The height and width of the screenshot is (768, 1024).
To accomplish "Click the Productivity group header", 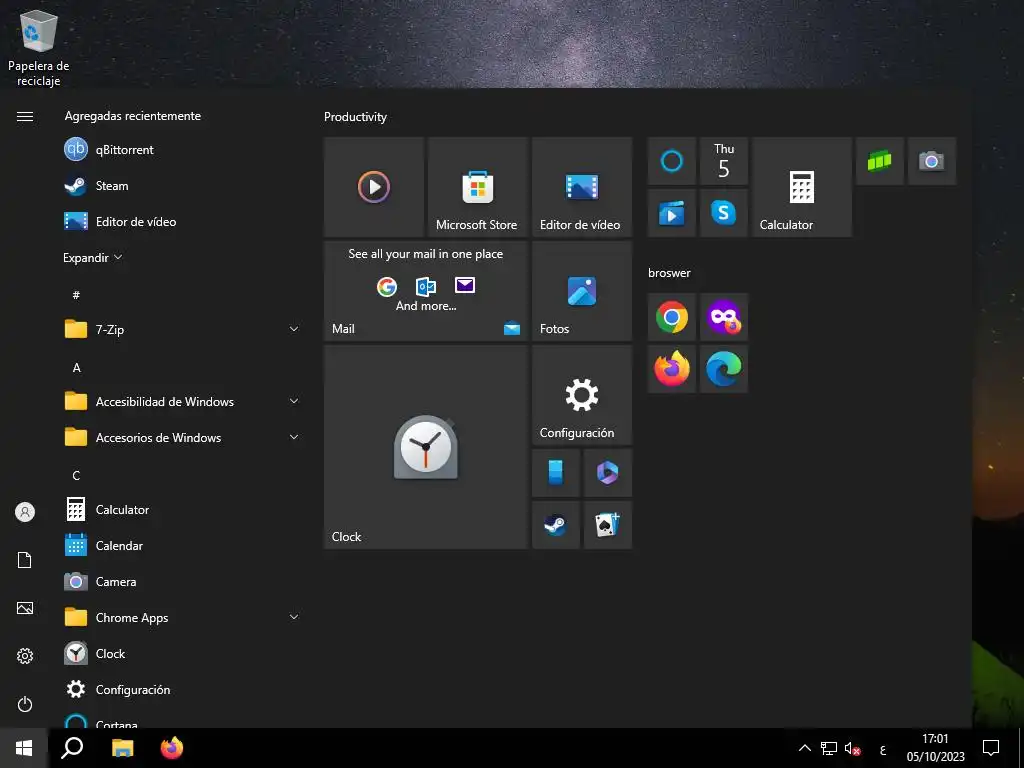I will [x=355, y=117].
